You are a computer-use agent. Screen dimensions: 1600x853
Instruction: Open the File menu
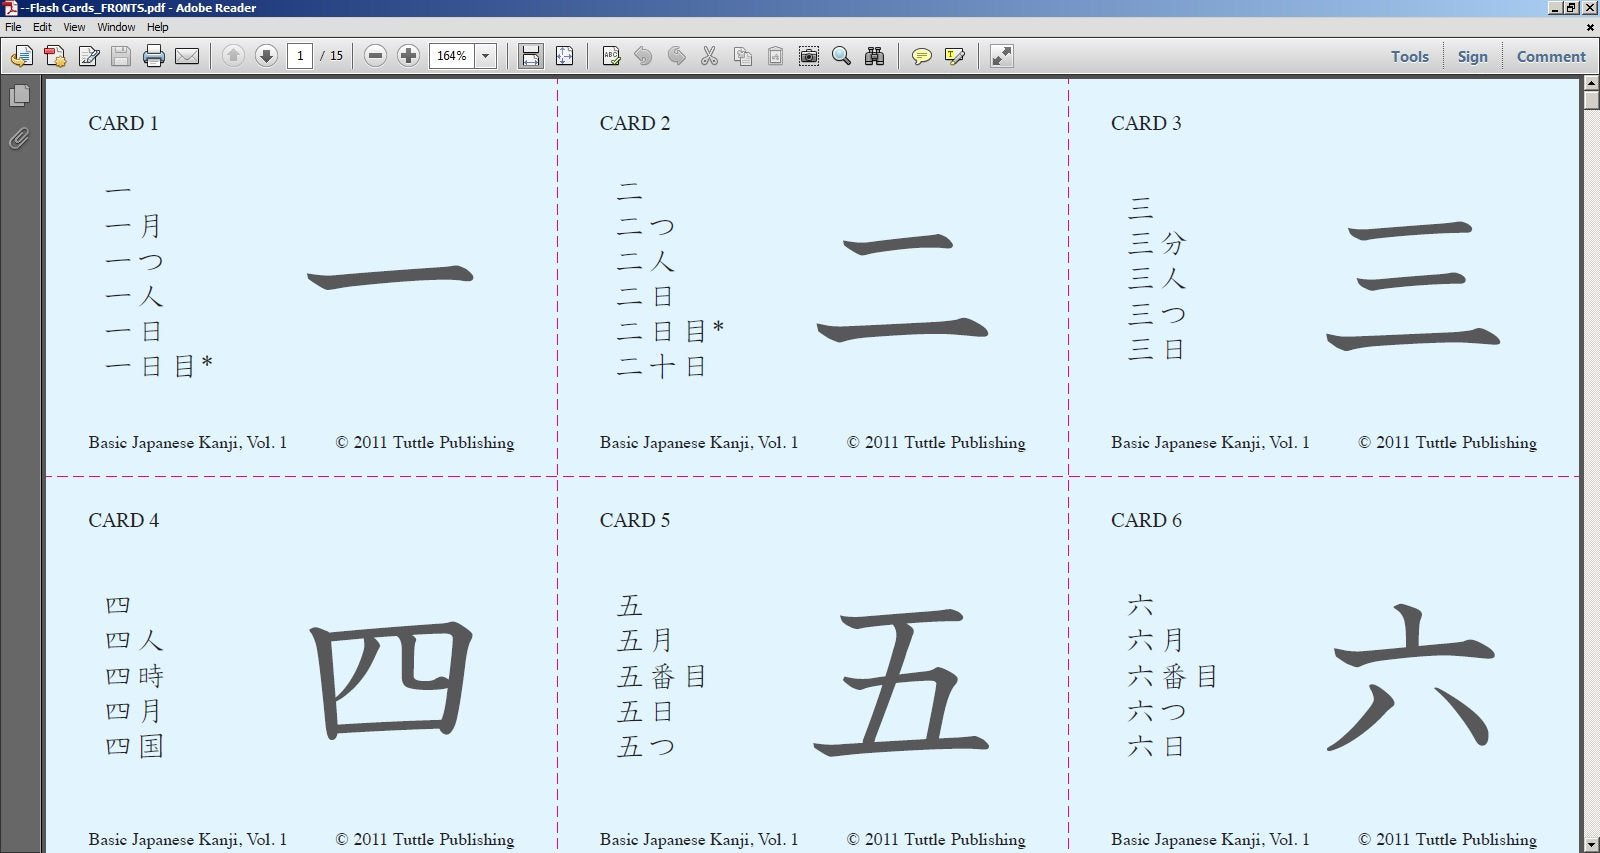[x=13, y=27]
